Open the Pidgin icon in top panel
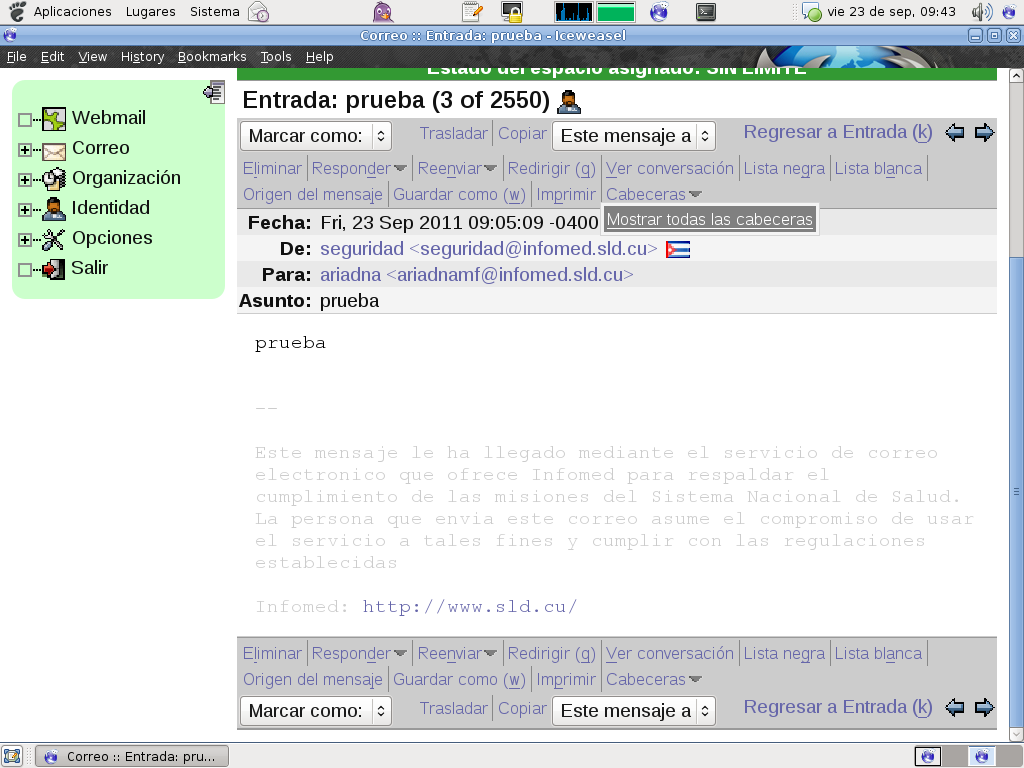The image size is (1024, 768). point(383,12)
